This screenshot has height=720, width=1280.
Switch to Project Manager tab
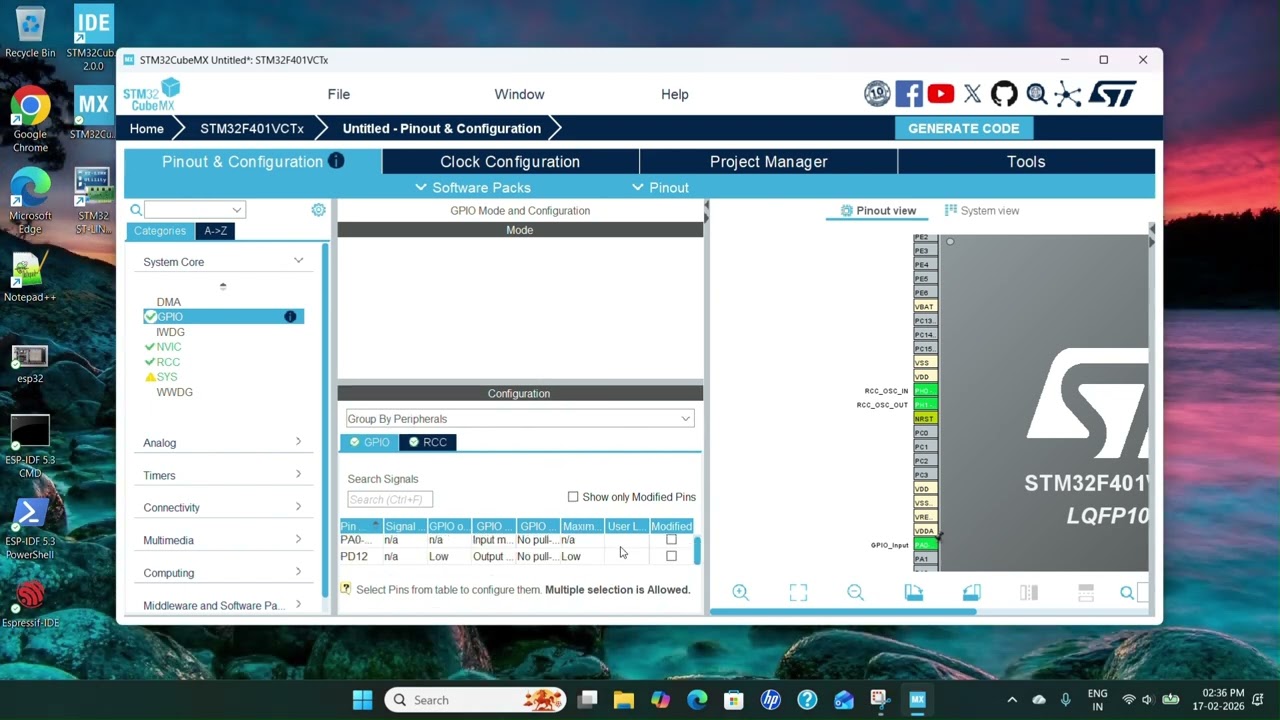click(x=768, y=162)
